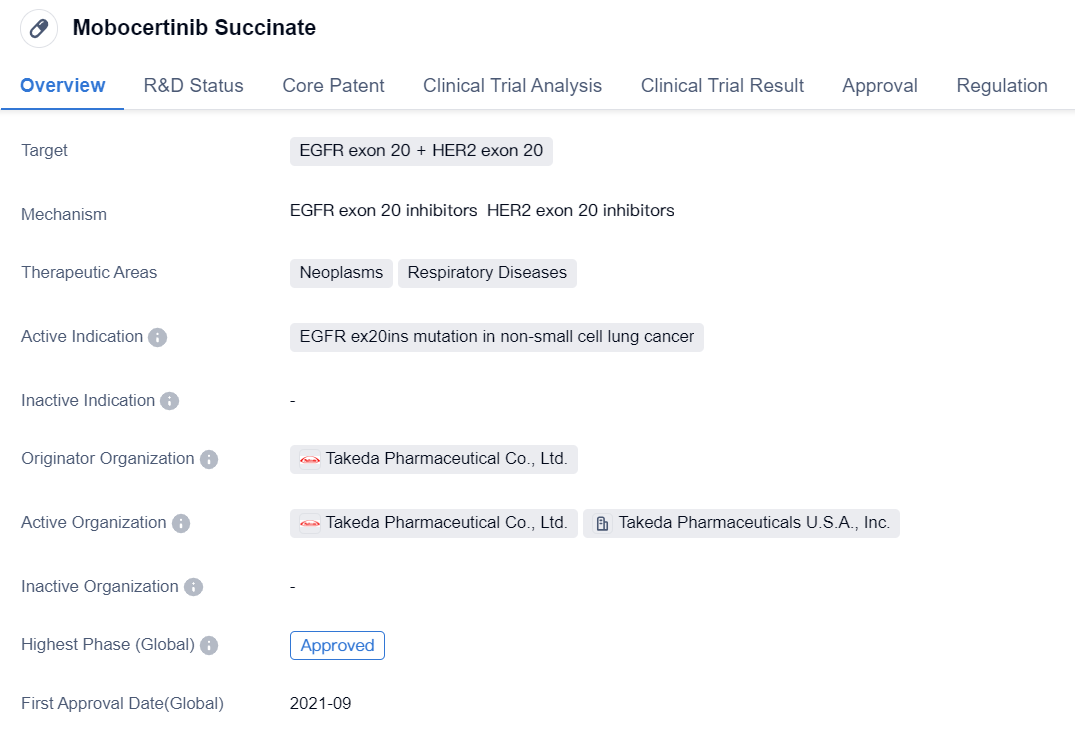Viewport: 1075px width, 730px height.
Task: Click building icon for Takeda Pharmaceuticals U.S.A.
Action: pos(602,523)
